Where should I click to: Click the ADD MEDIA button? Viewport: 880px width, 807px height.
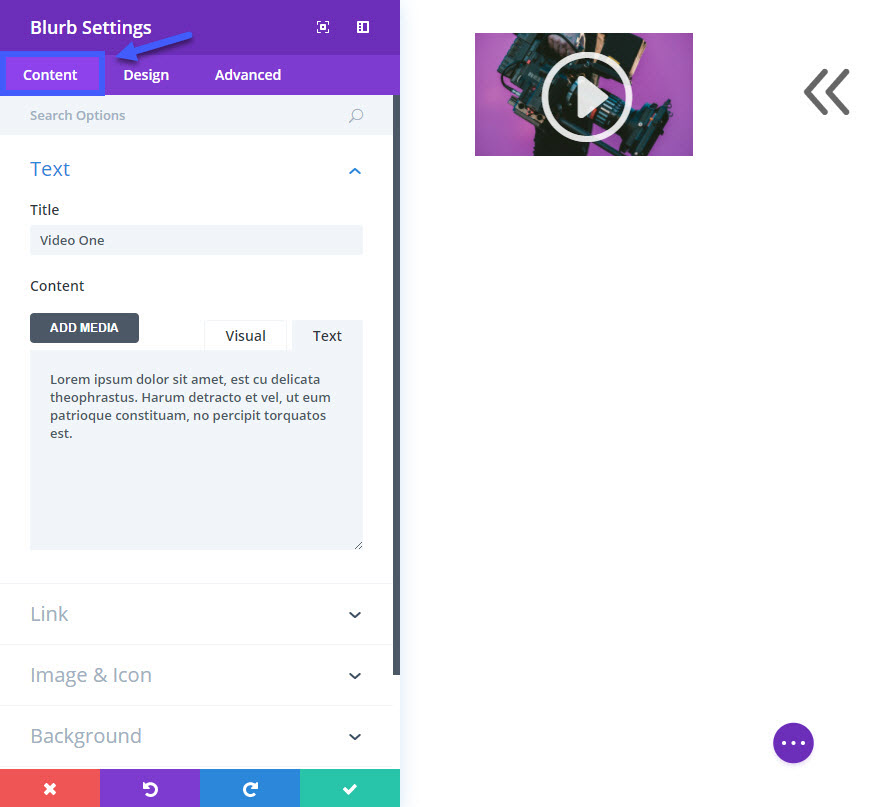tap(84, 328)
